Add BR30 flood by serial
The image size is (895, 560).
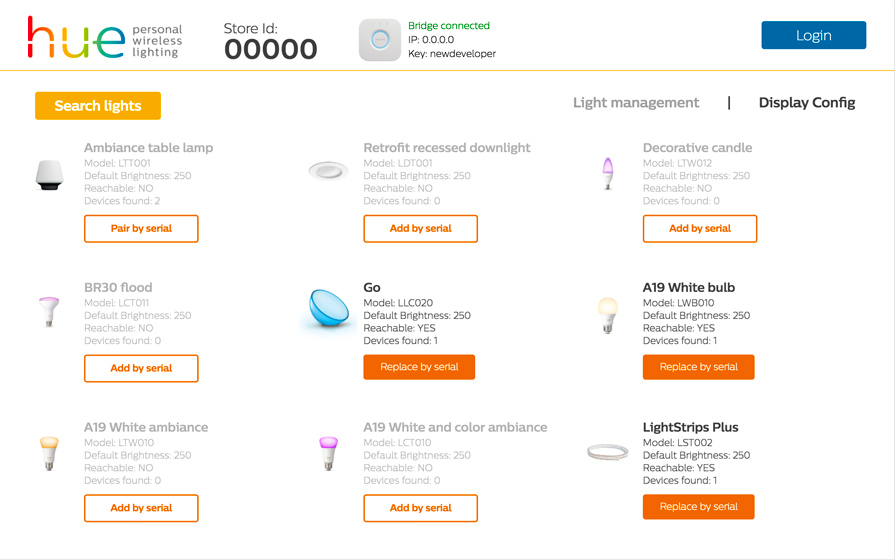pyautogui.click(x=141, y=368)
